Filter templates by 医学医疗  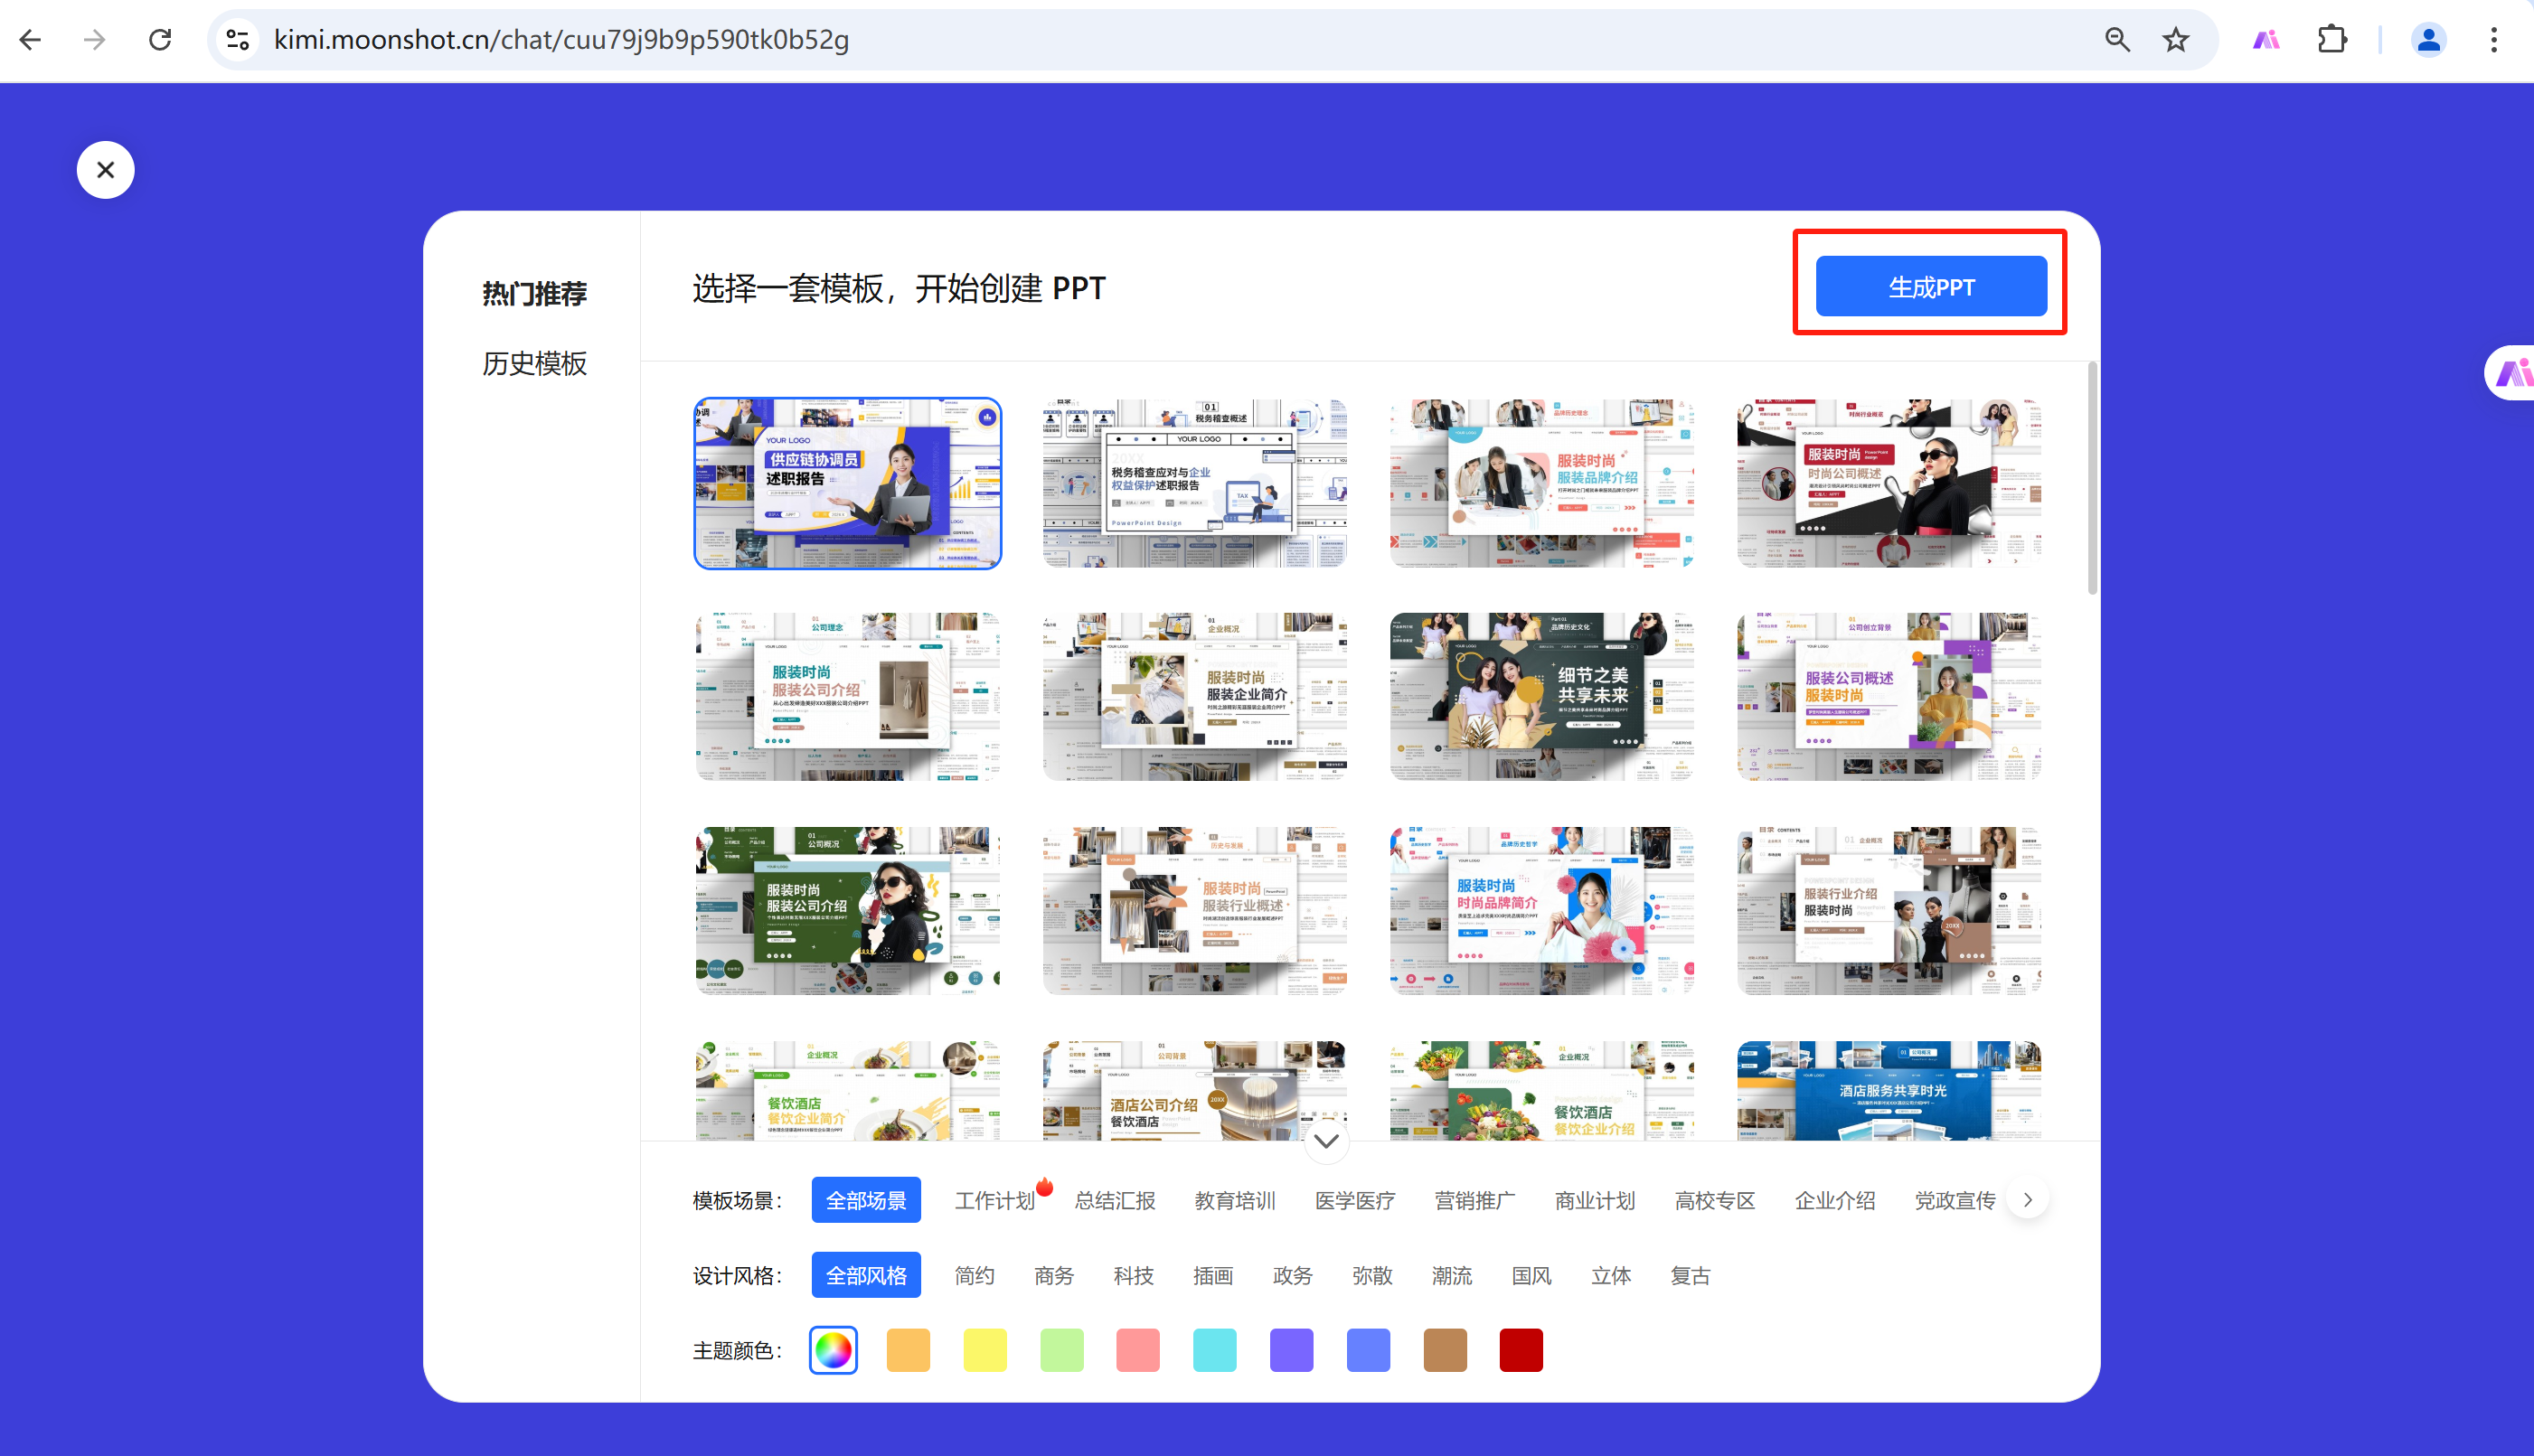pyautogui.click(x=1355, y=1200)
